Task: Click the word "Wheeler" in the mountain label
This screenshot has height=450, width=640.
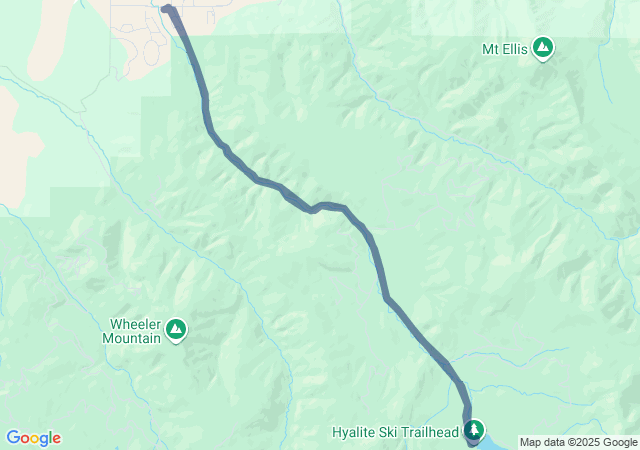Action: click(x=136, y=324)
